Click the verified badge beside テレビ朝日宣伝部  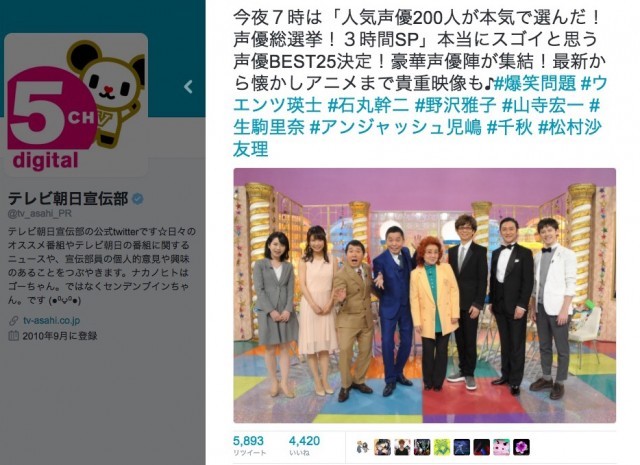pyautogui.click(x=138, y=199)
